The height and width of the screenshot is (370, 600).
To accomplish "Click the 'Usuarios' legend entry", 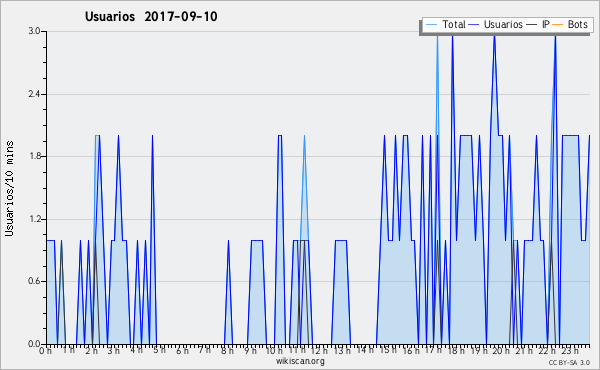I will click(x=503, y=24).
